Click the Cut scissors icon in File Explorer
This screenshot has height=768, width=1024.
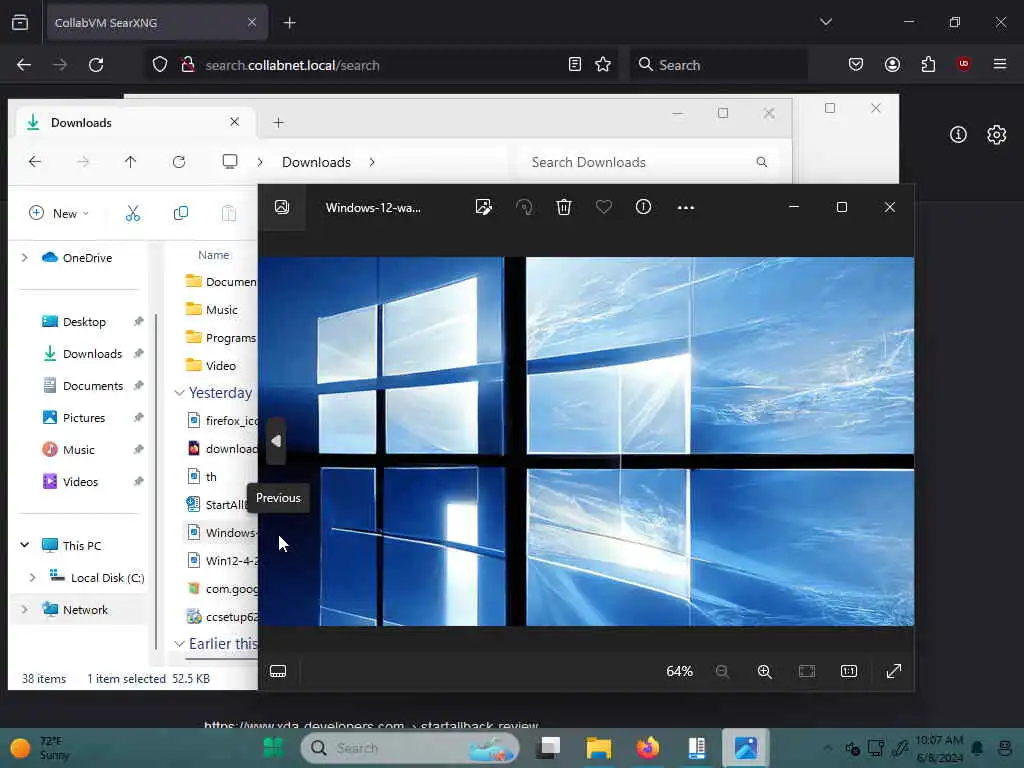tap(133, 214)
